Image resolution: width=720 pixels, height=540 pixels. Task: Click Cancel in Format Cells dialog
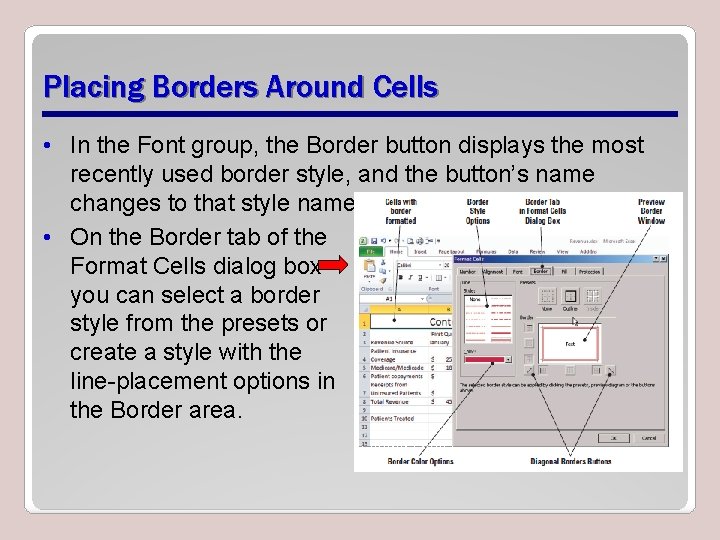(x=648, y=438)
